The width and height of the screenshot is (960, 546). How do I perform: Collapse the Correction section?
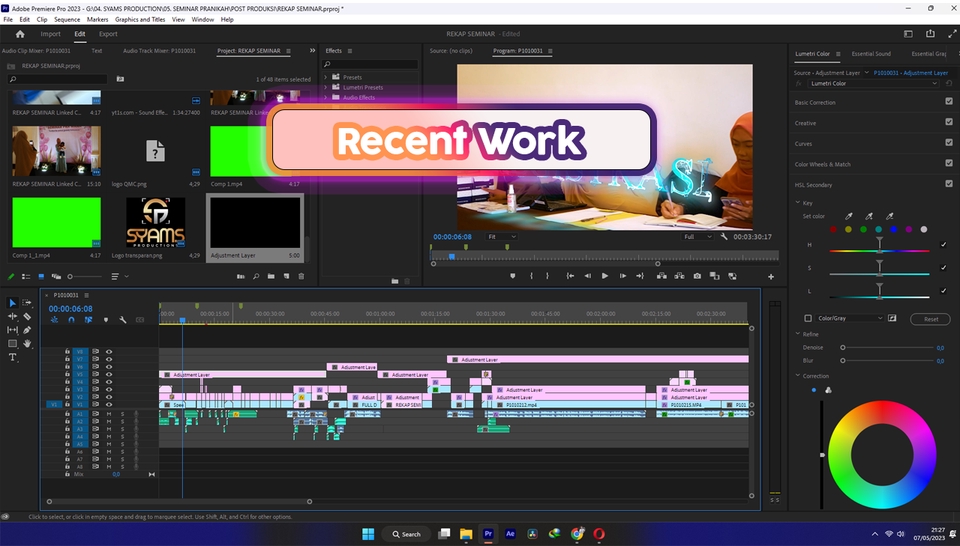click(798, 376)
